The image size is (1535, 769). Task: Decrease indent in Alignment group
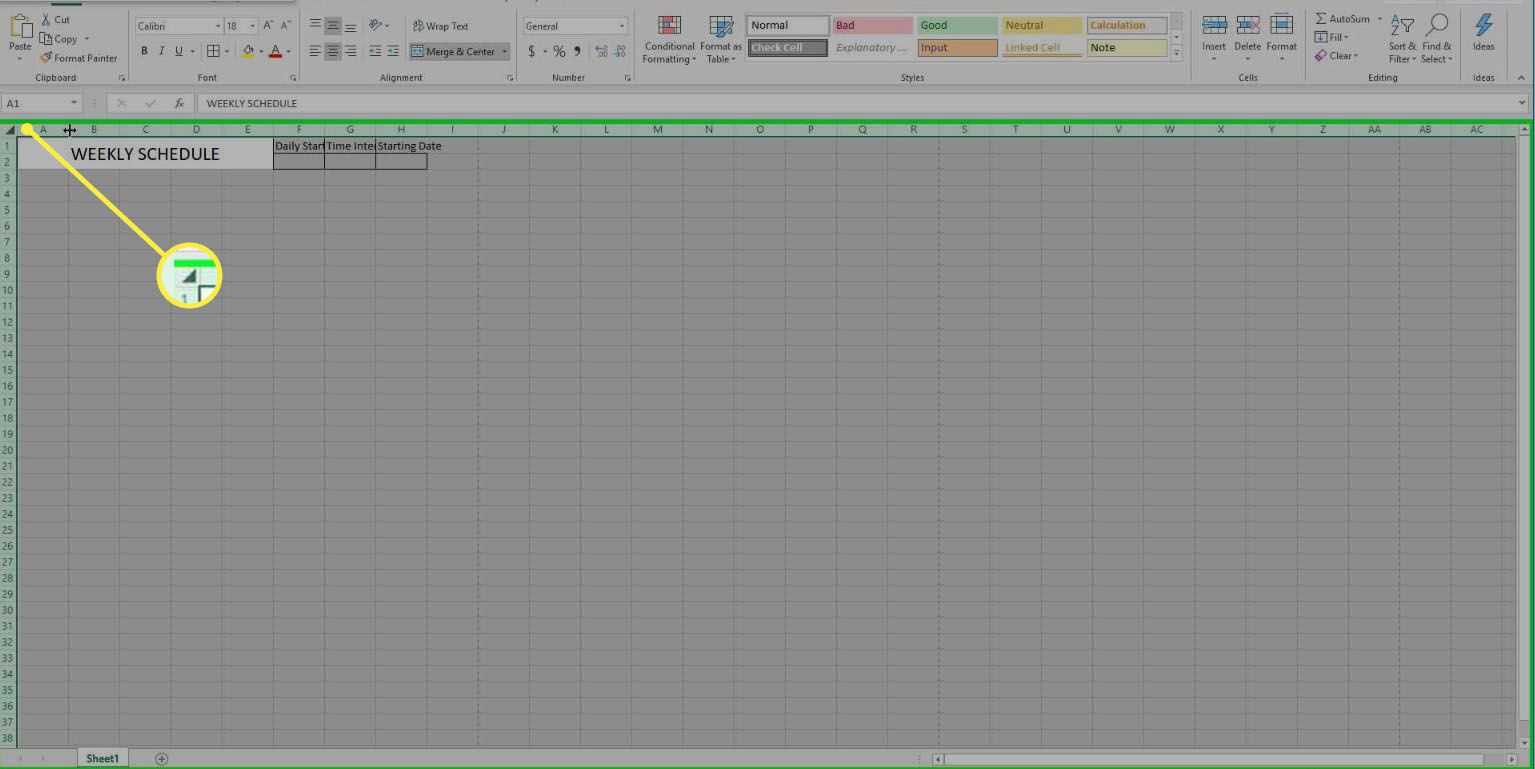[x=374, y=51]
